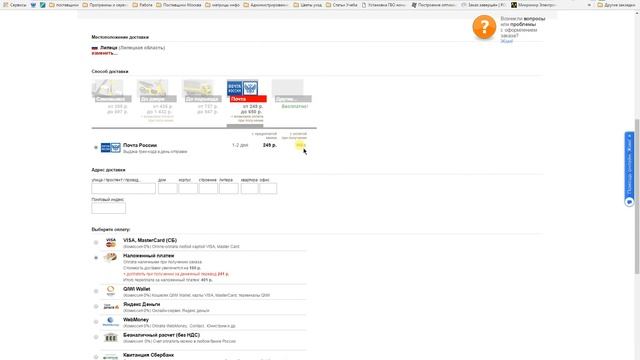This screenshot has width=640, height=360.
Task: Select the Самовывоз delivery method tile
Action: click(111, 91)
